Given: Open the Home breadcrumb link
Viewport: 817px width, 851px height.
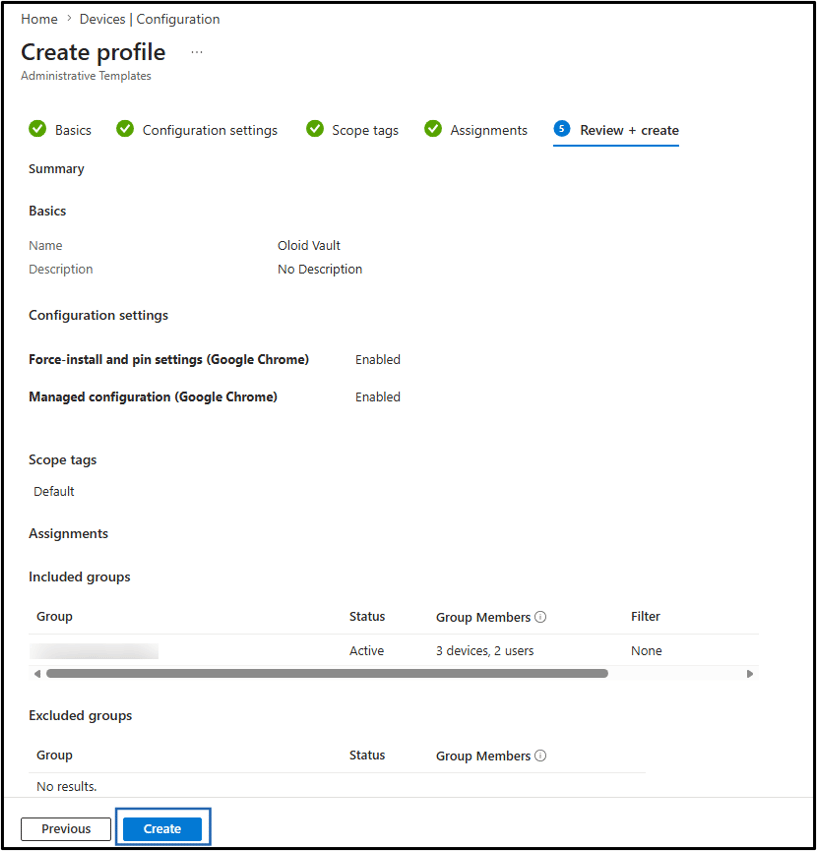Looking at the screenshot, I should click(39, 19).
